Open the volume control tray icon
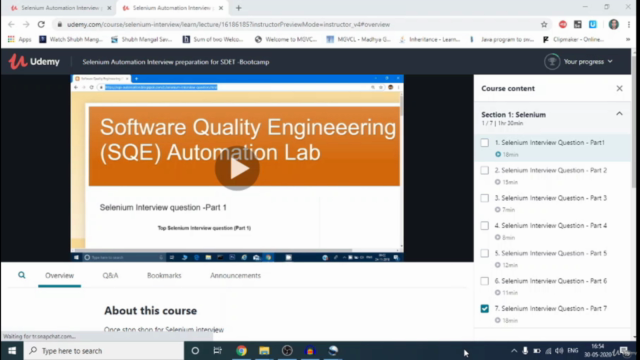640x360 pixels. 559,351
